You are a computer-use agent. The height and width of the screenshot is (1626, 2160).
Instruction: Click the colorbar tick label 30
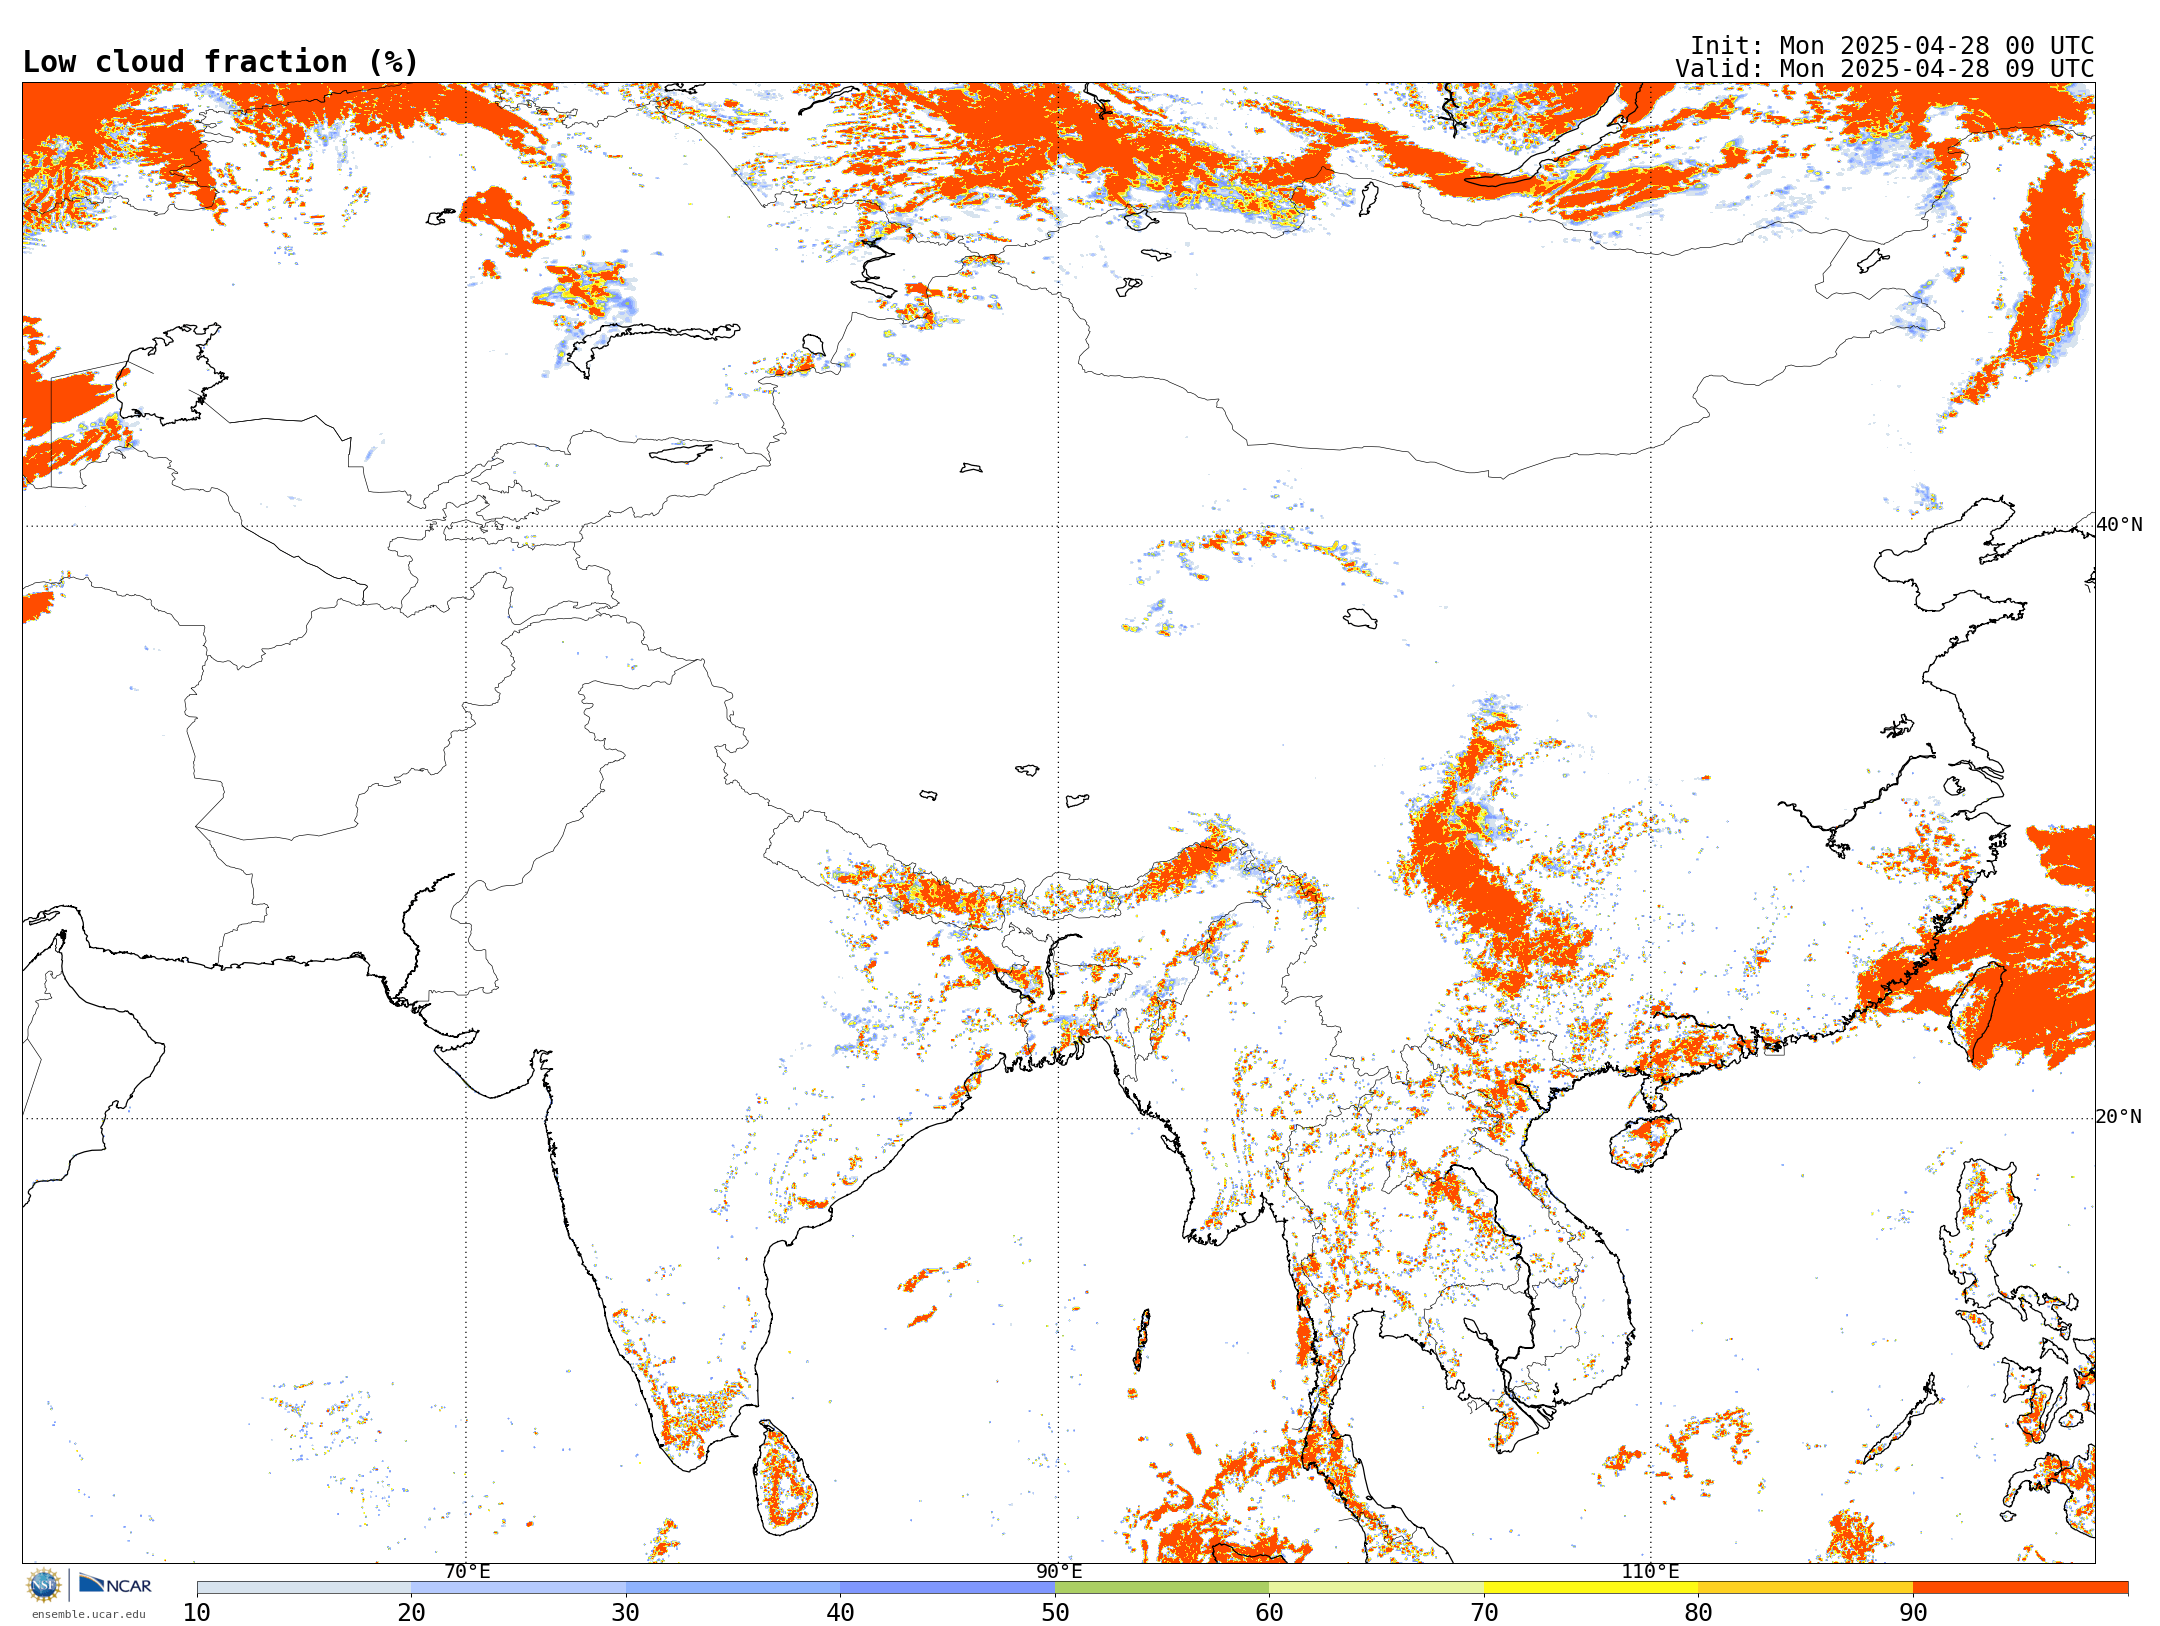tap(626, 1612)
